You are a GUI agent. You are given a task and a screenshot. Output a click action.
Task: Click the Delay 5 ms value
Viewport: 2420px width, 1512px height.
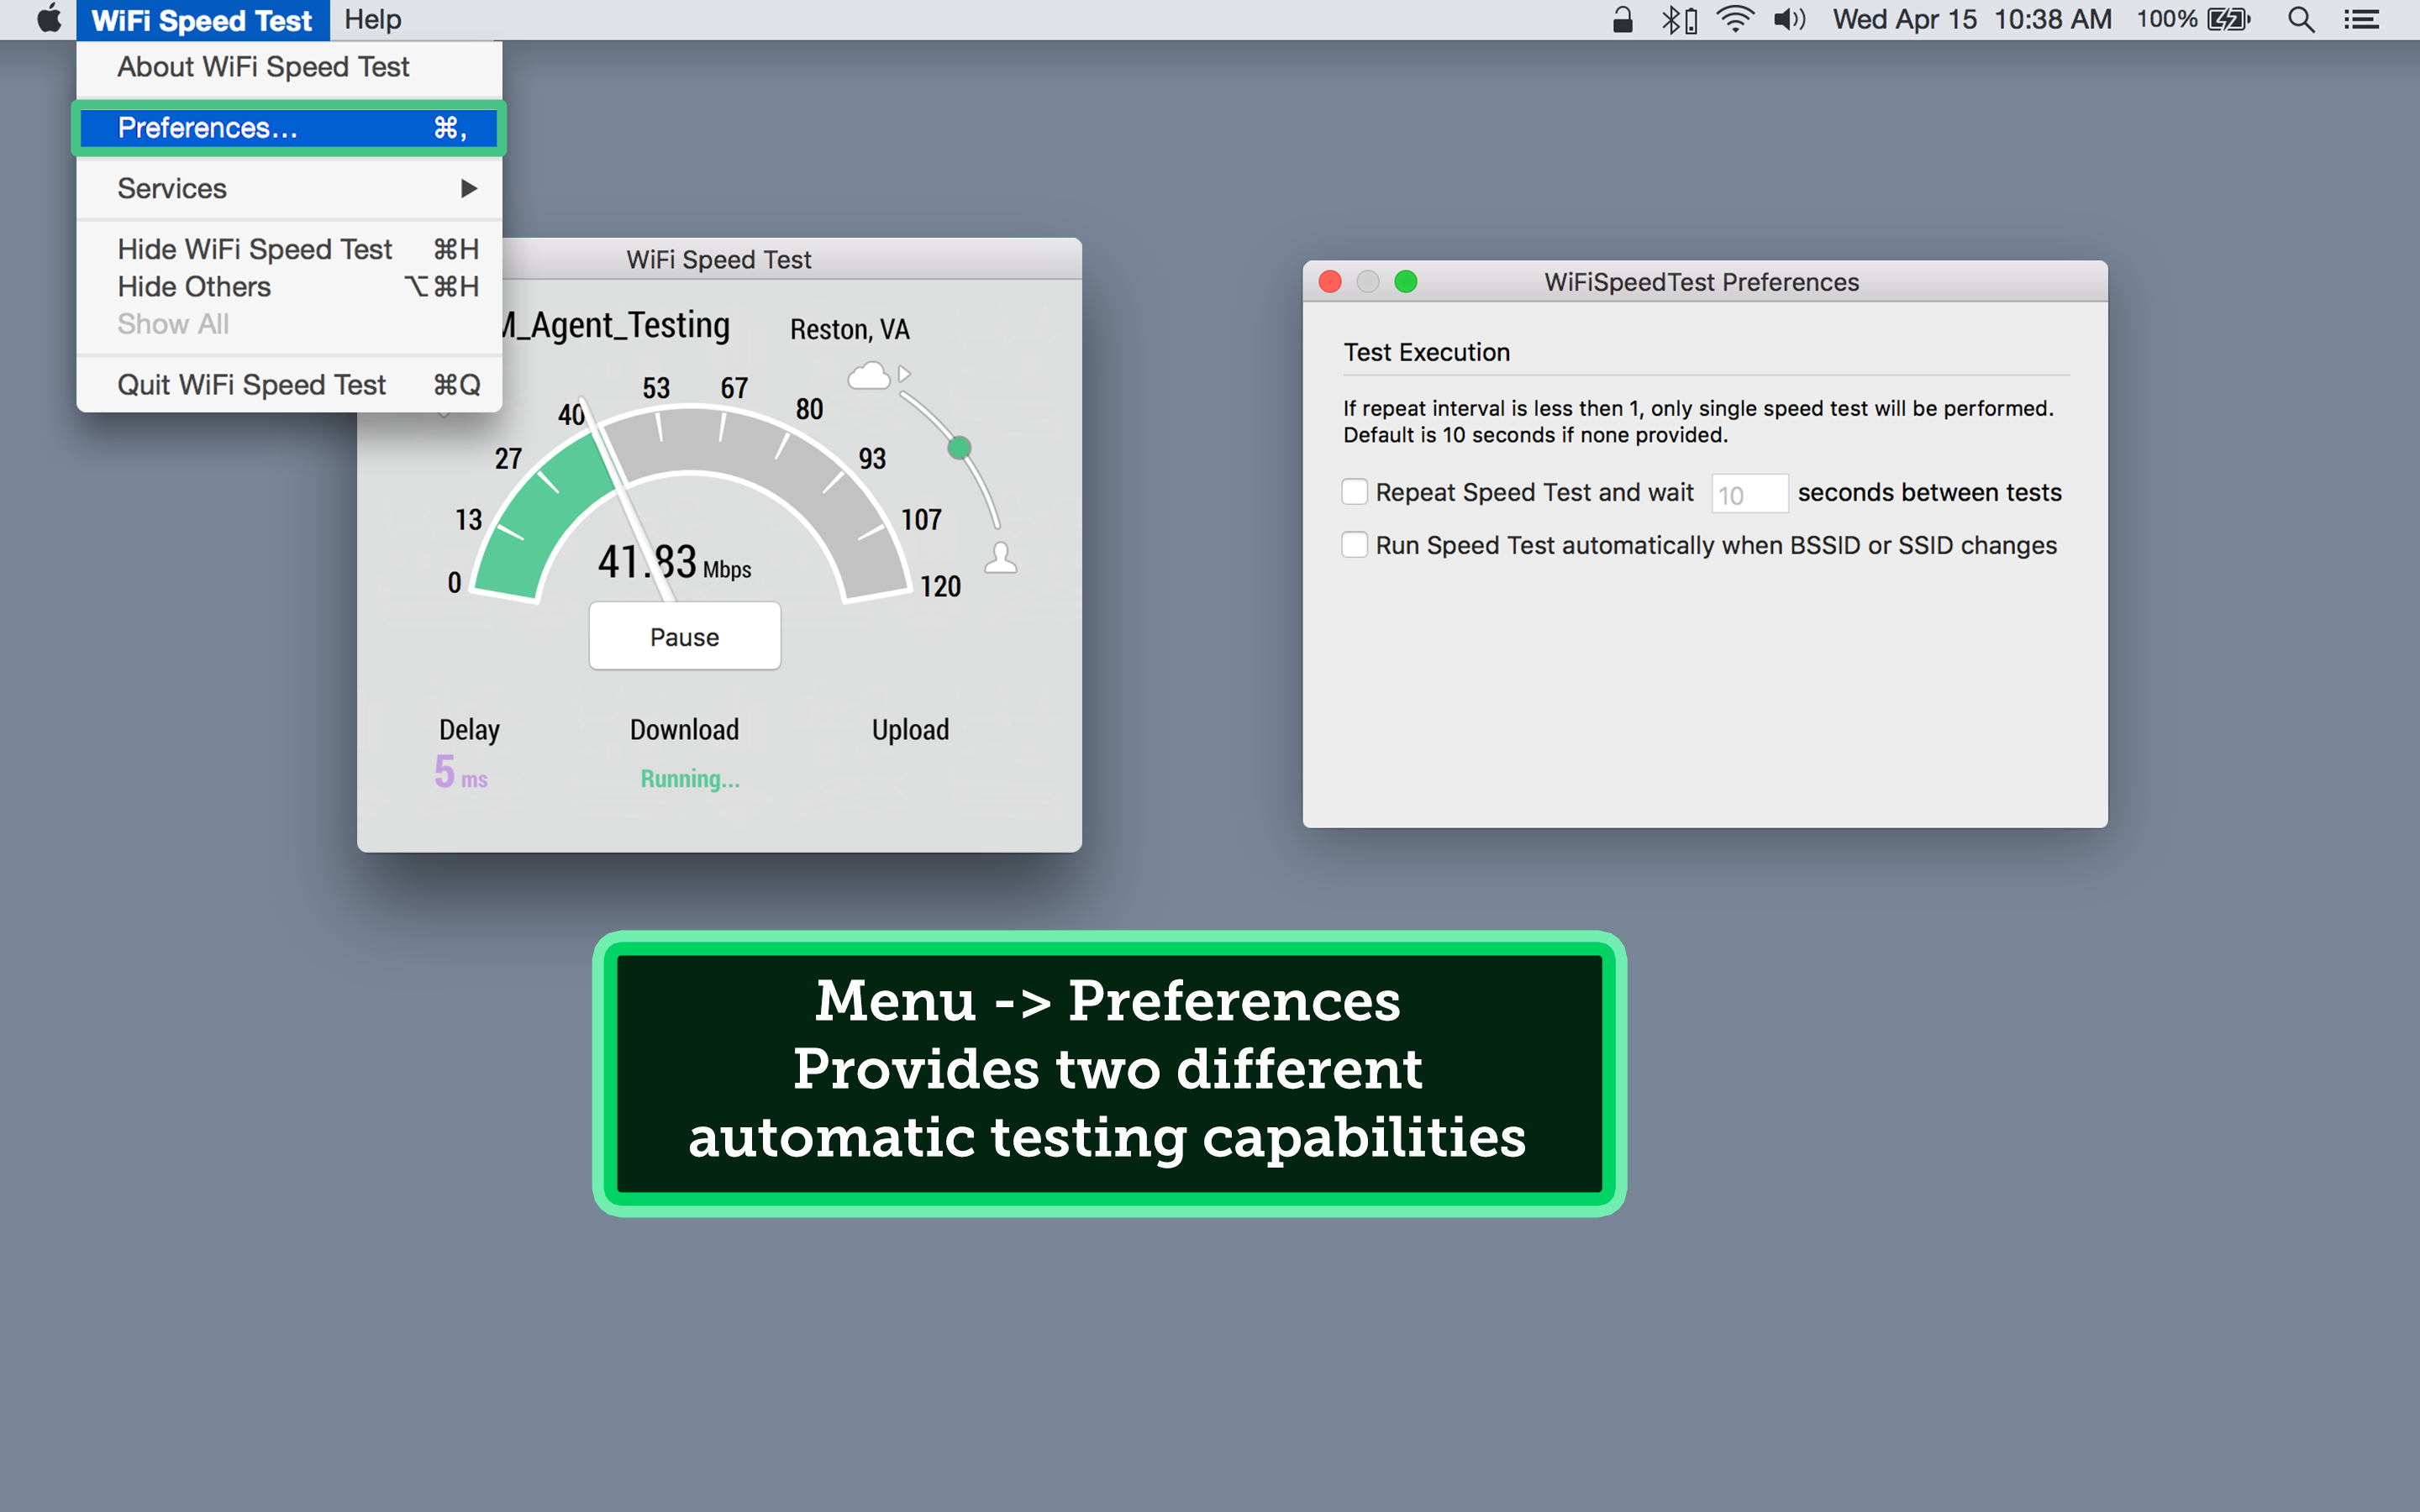click(461, 772)
